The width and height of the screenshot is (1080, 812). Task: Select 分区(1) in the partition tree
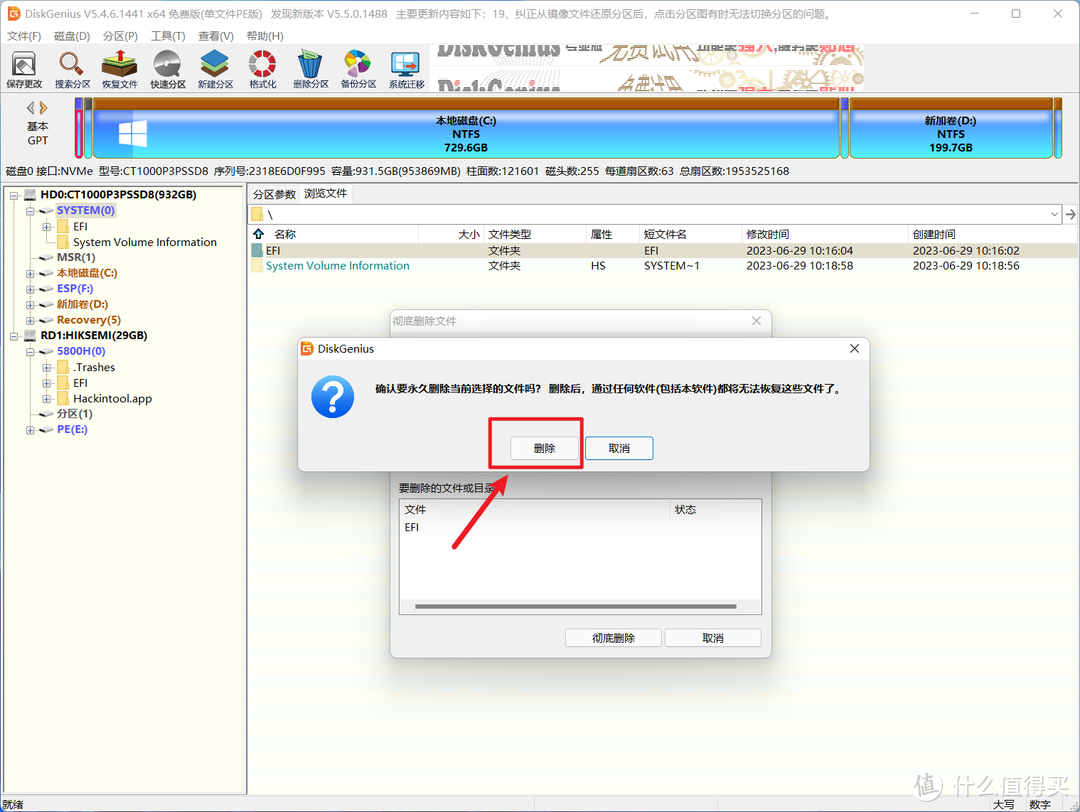pyautogui.click(x=74, y=413)
